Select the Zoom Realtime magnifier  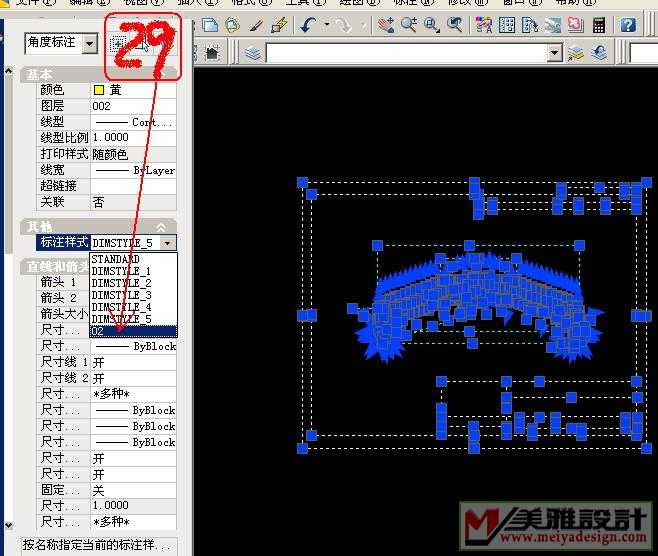408,25
